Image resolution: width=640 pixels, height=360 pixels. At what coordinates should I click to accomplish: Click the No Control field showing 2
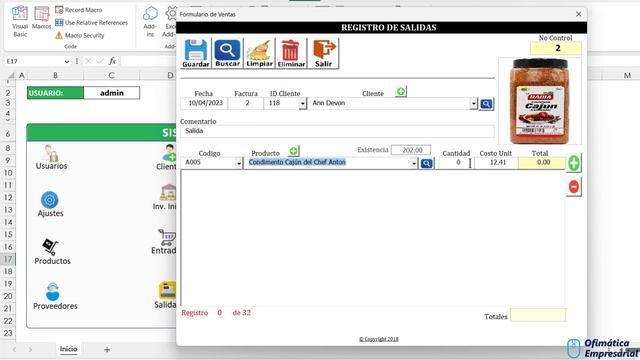point(556,48)
